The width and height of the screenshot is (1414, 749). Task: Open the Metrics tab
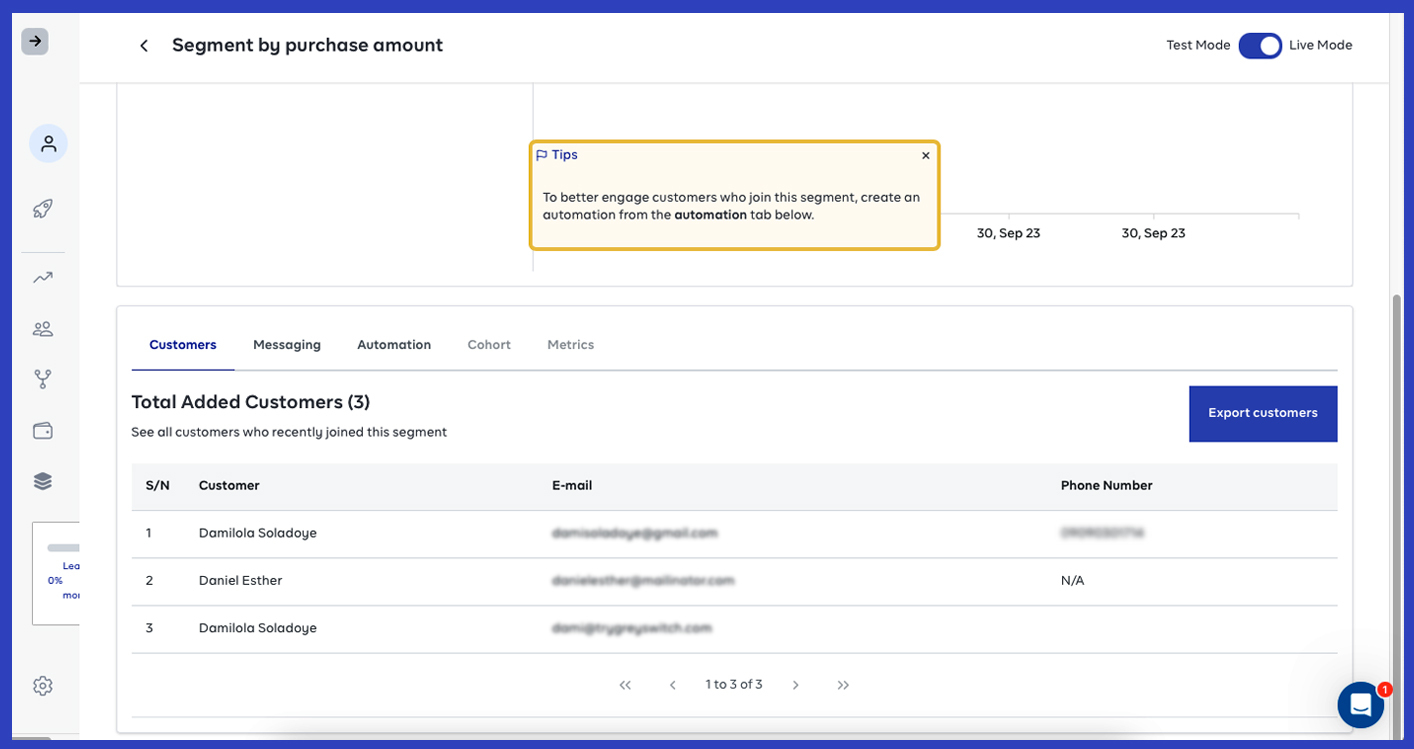coord(570,345)
